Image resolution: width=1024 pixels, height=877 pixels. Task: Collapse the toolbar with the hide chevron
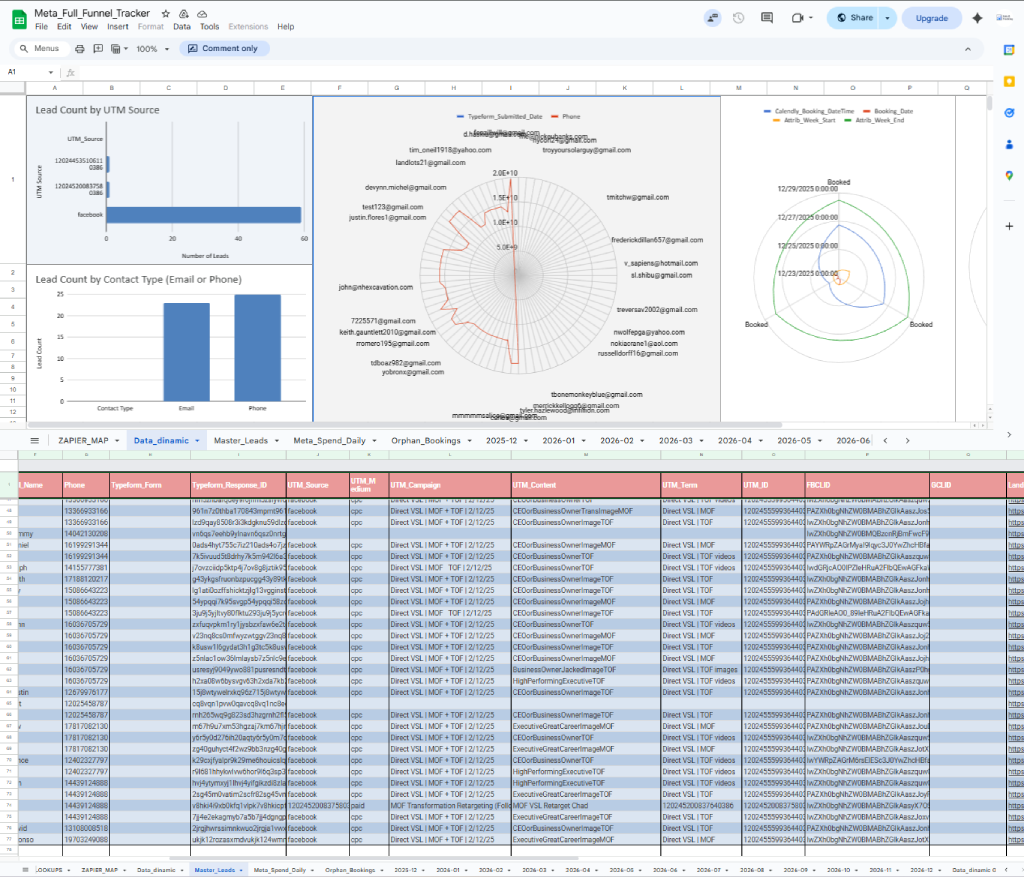pos(967,49)
